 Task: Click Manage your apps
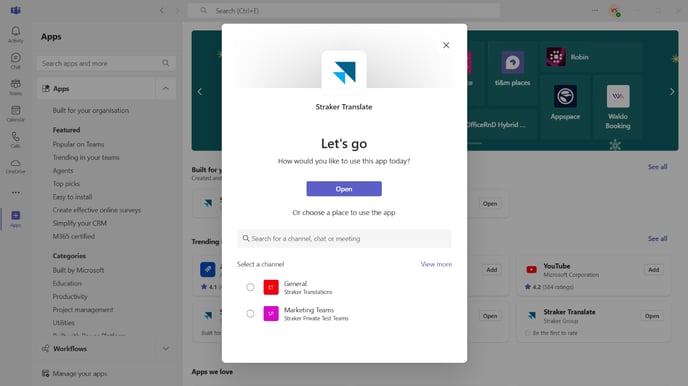click(x=80, y=374)
